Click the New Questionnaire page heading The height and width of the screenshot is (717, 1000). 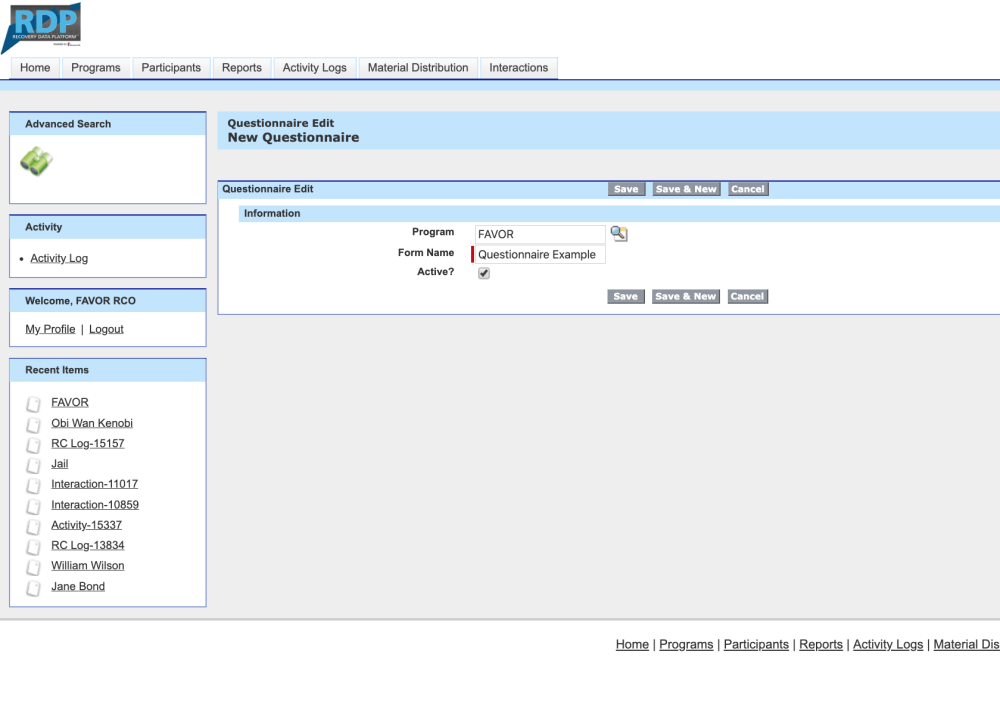pyautogui.click(x=293, y=138)
